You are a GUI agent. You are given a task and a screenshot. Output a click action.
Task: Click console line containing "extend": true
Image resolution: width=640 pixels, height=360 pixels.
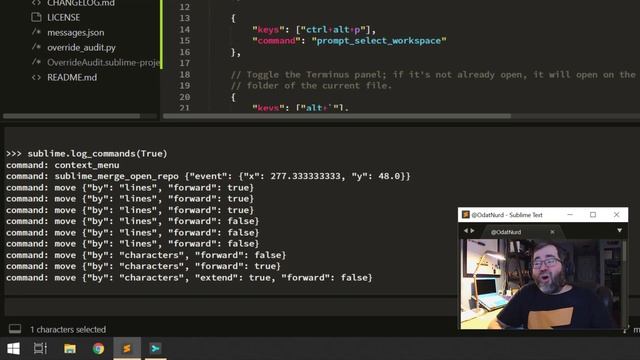click(x=189, y=278)
